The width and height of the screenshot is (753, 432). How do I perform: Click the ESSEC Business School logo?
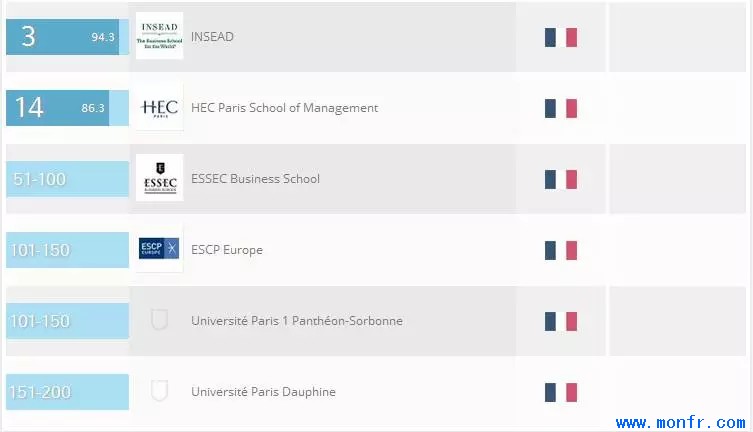pyautogui.click(x=159, y=178)
